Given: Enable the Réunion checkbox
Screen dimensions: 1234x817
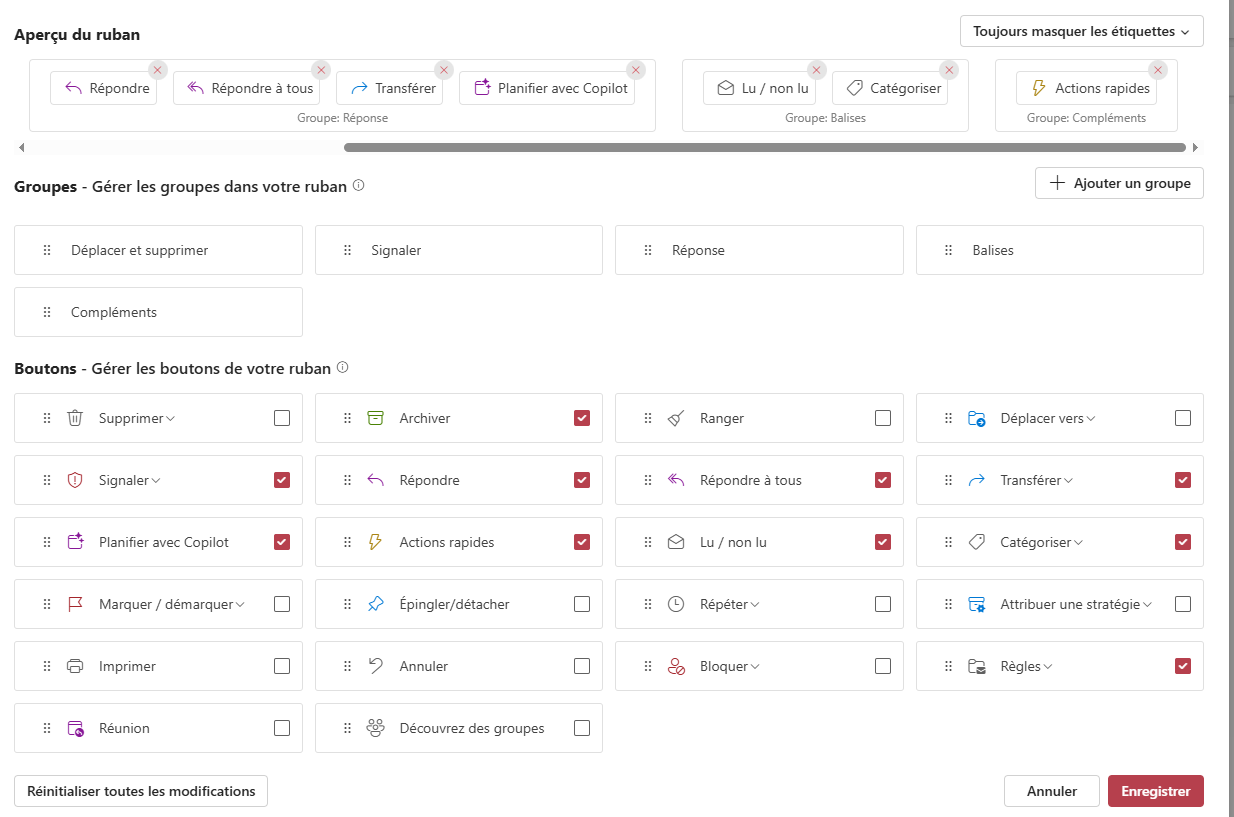Looking at the screenshot, I should 282,728.
